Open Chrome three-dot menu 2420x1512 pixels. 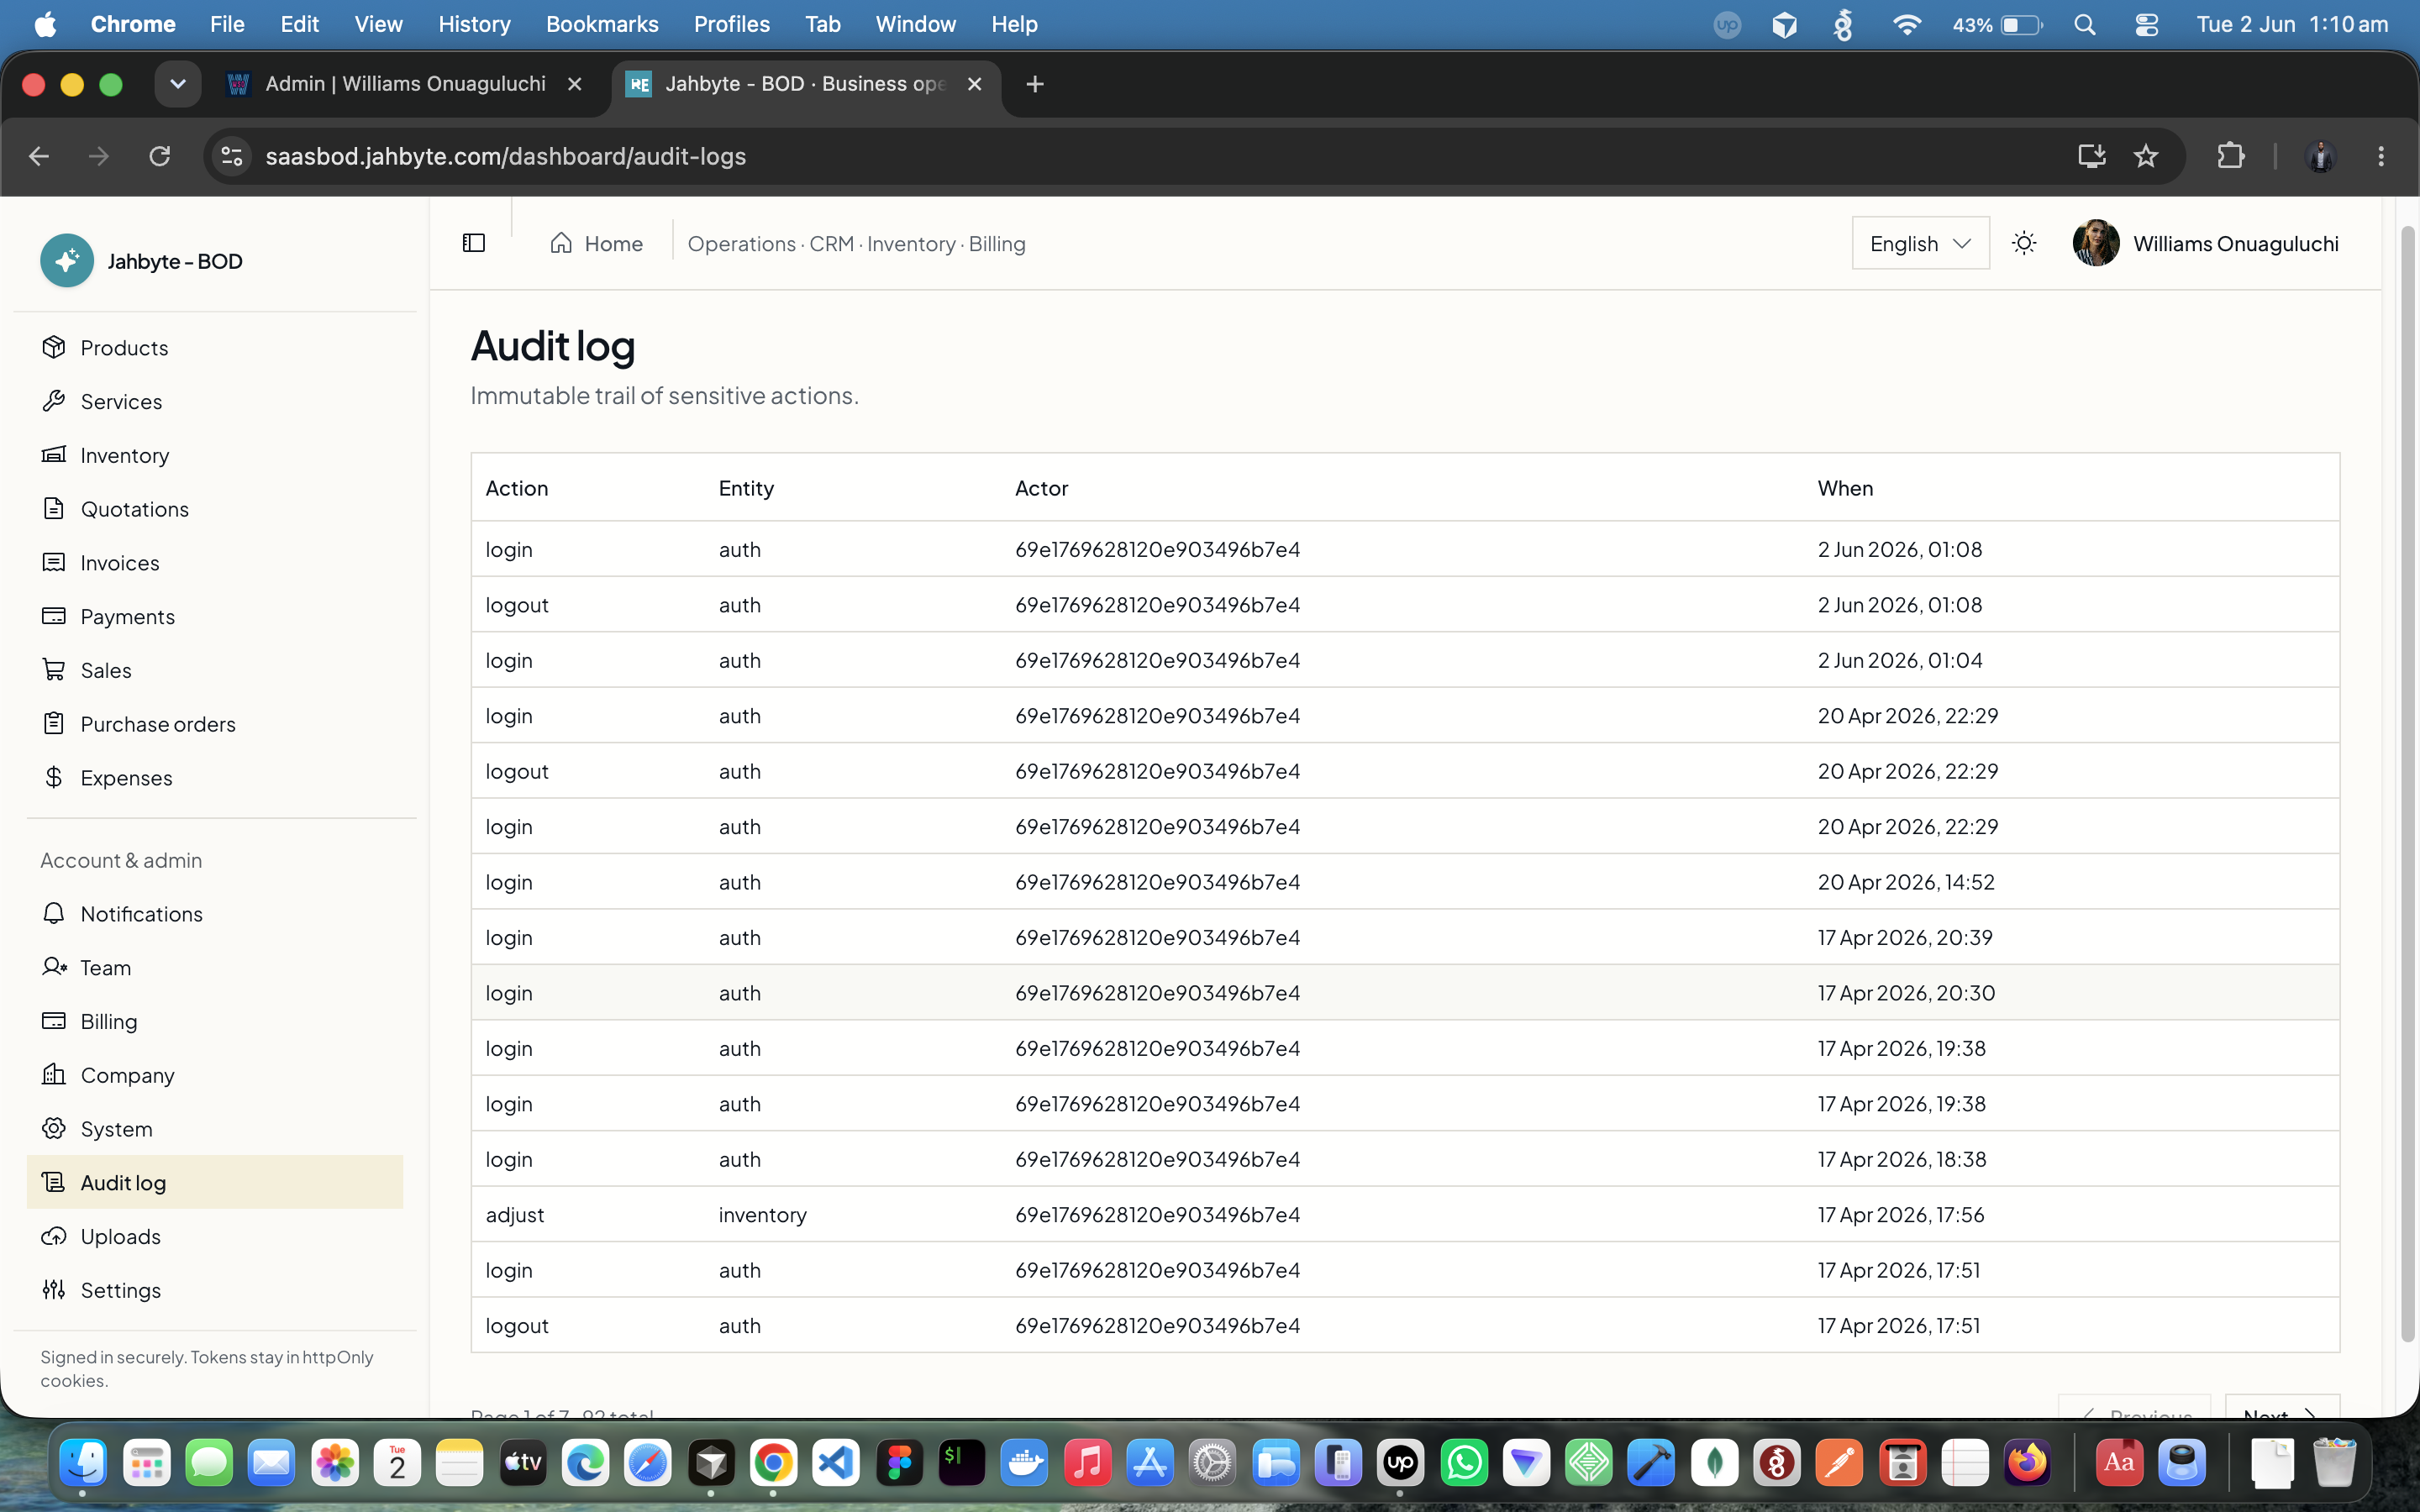[x=2381, y=156]
